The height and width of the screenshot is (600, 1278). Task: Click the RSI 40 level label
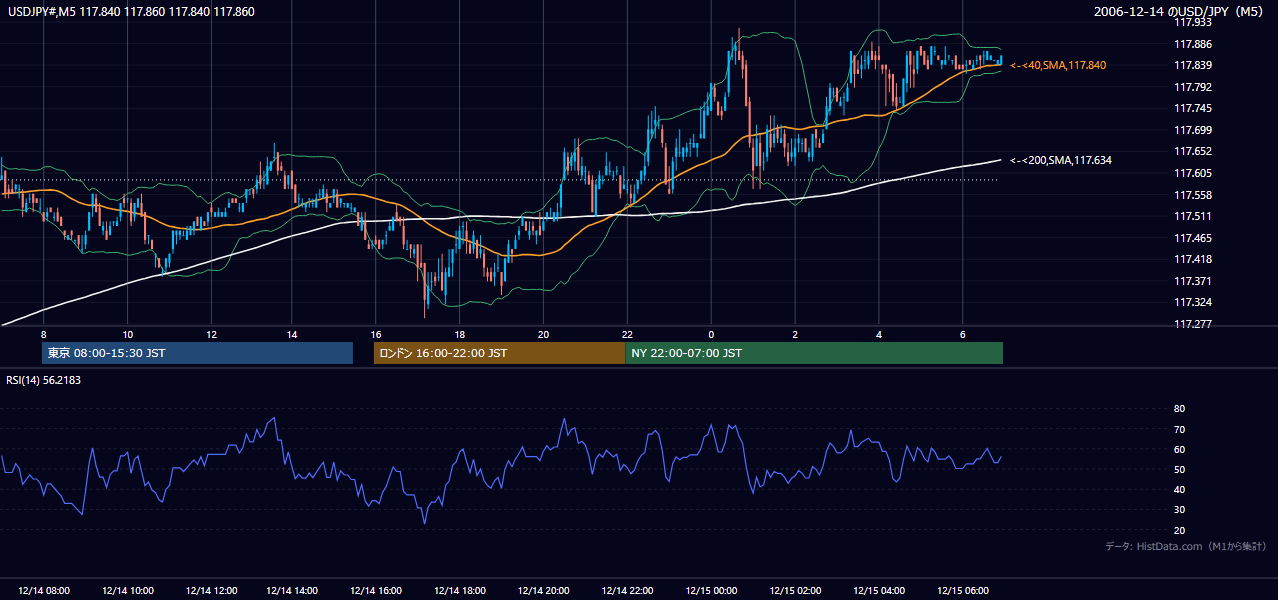tap(1179, 489)
